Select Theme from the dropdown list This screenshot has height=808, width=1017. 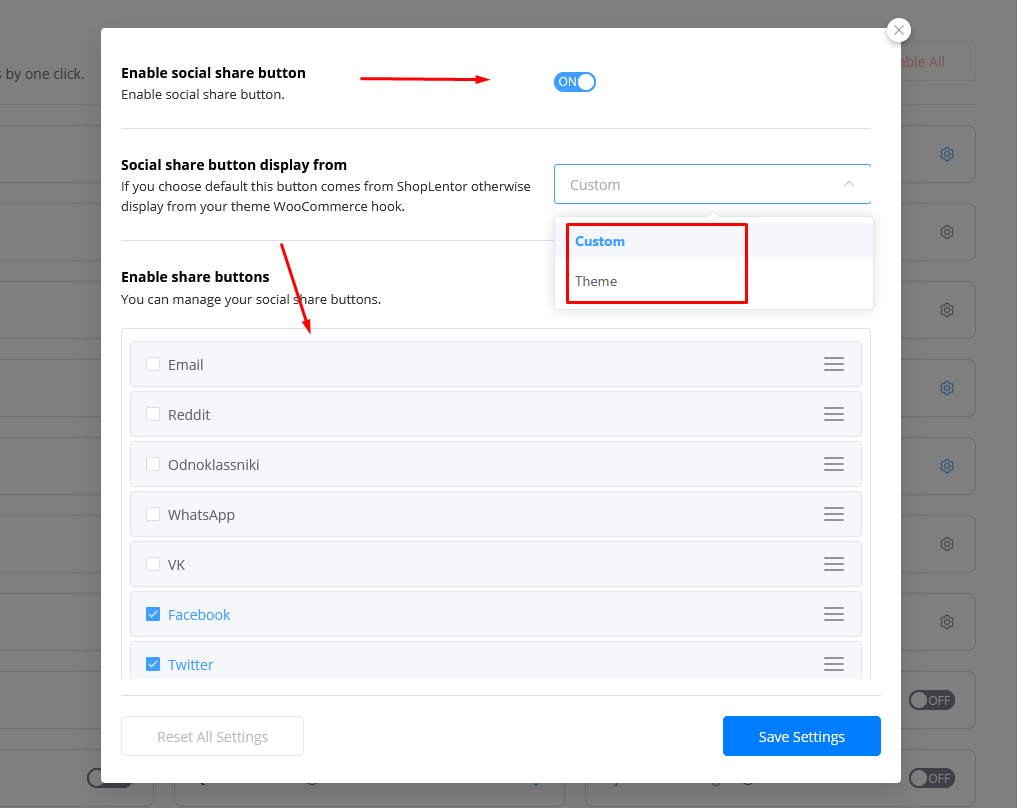(x=596, y=281)
